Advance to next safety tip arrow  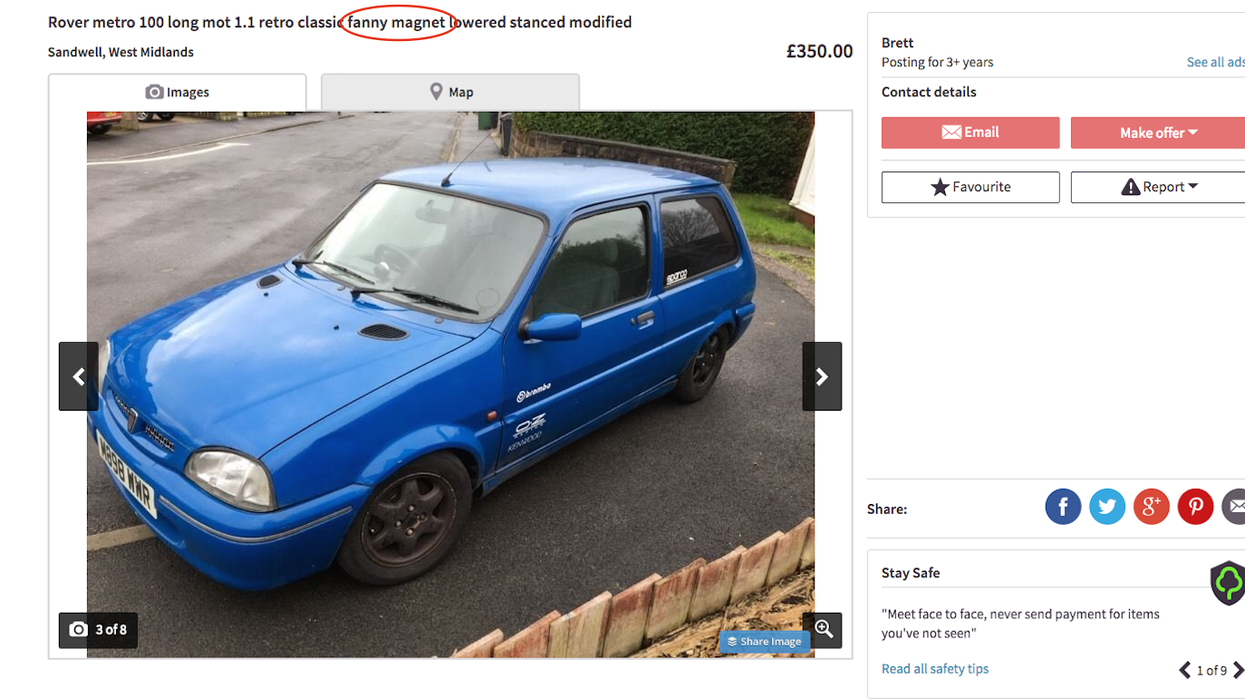click(x=1238, y=670)
